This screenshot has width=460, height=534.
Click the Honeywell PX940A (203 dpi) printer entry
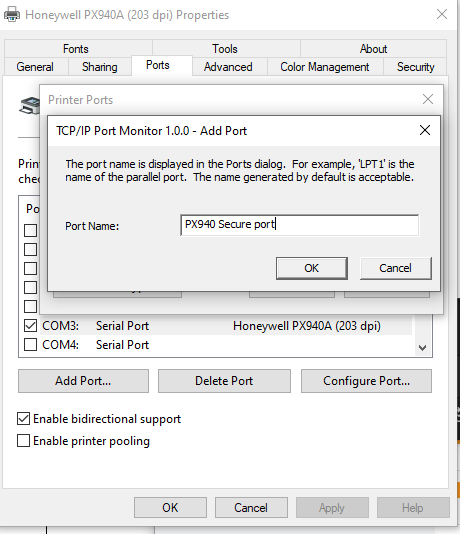click(x=307, y=326)
